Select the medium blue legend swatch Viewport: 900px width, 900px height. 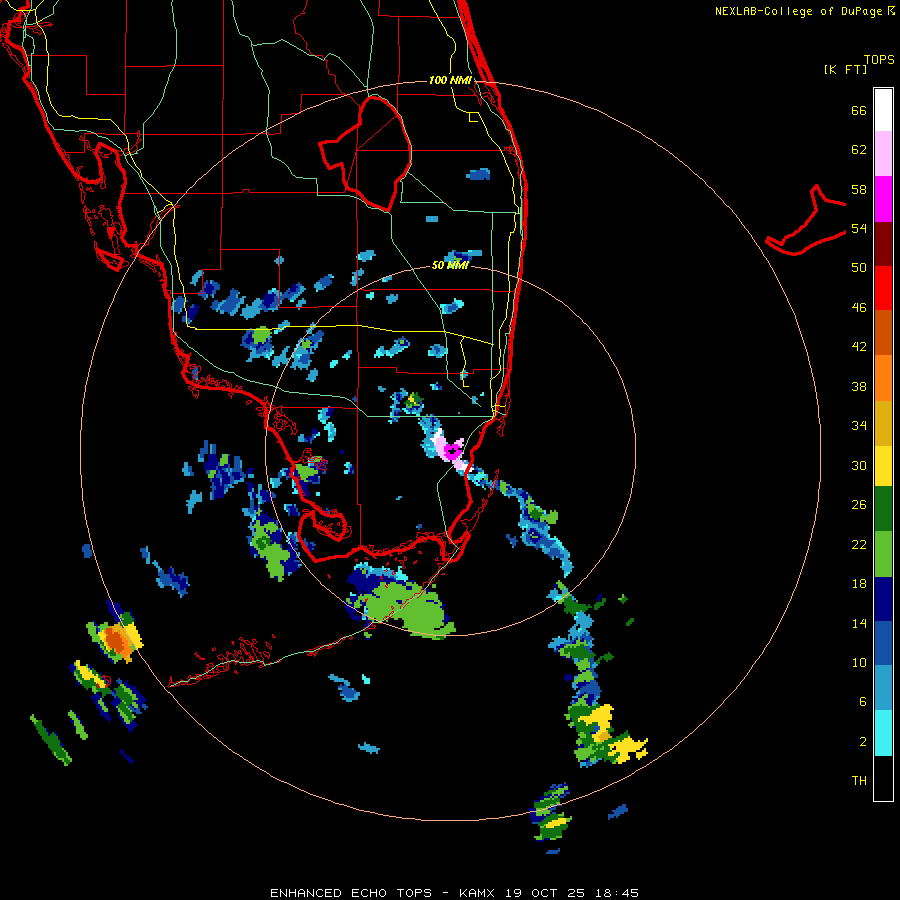coord(883,643)
